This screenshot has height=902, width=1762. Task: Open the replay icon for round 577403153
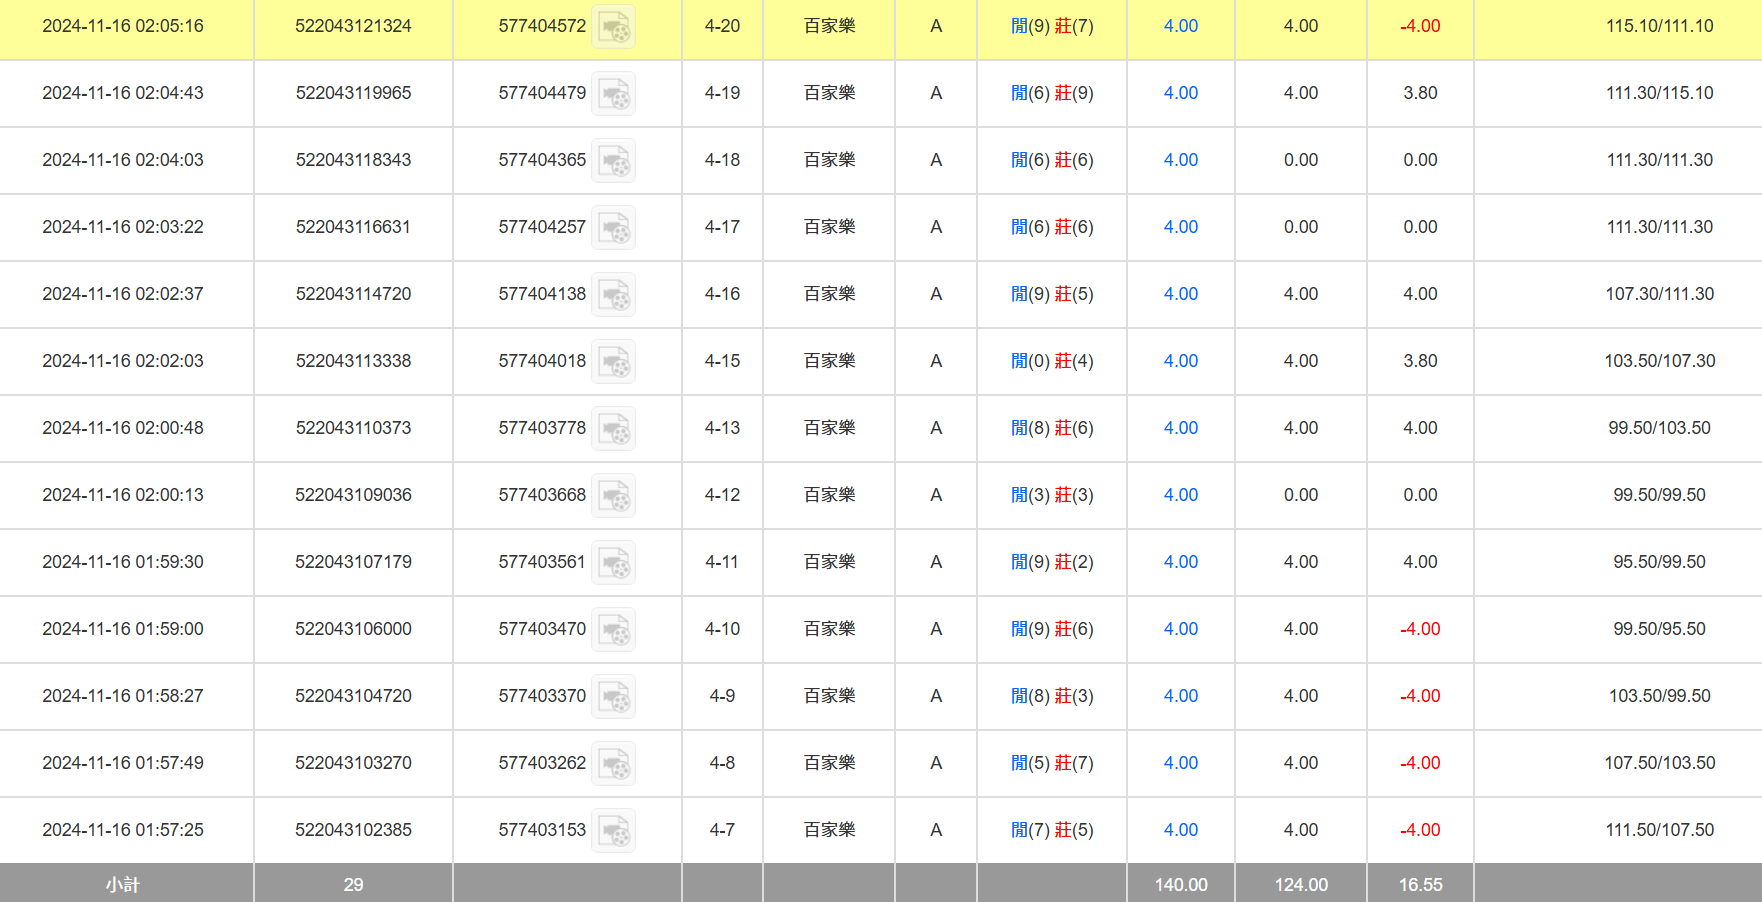point(613,831)
